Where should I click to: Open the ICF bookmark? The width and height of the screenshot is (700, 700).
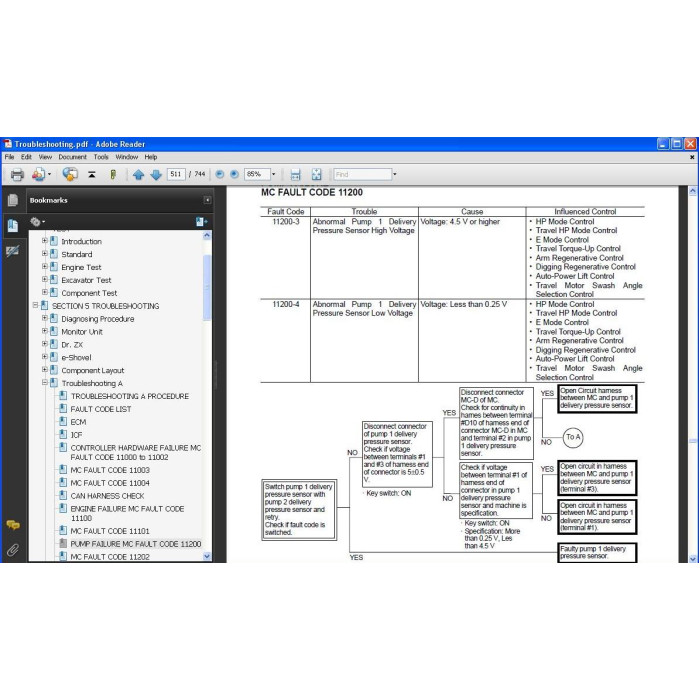pyautogui.click(x=76, y=435)
